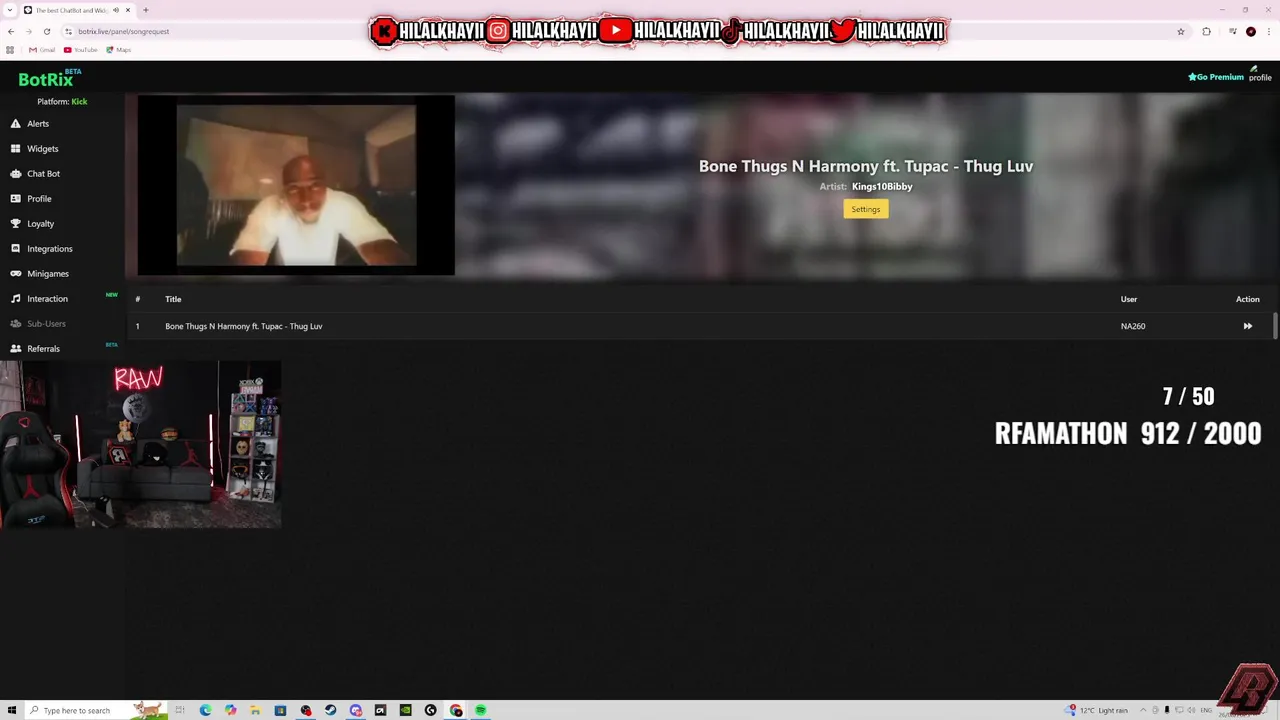Image resolution: width=1280 pixels, height=720 pixels.
Task: Open the profile icon at the top right
Action: pos(1260,74)
